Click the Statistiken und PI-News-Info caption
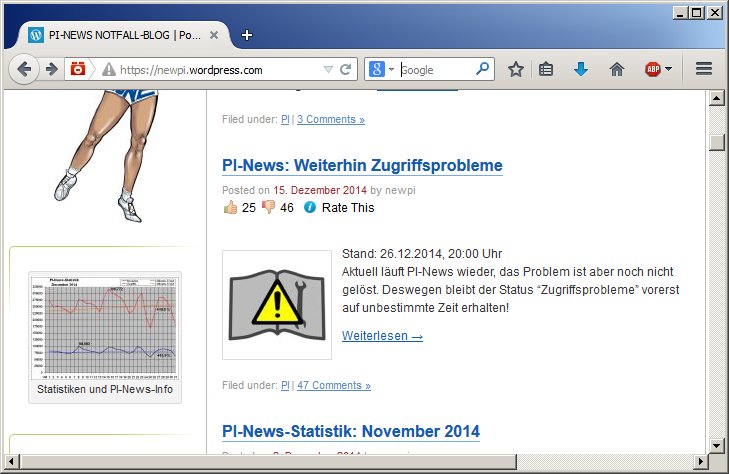This screenshot has width=729, height=474. pyautogui.click(x=105, y=389)
